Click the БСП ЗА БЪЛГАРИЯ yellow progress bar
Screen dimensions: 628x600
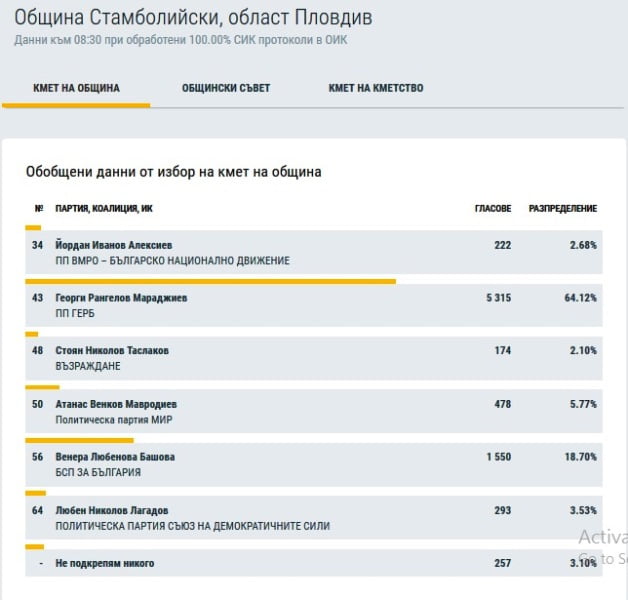[x=79, y=441]
